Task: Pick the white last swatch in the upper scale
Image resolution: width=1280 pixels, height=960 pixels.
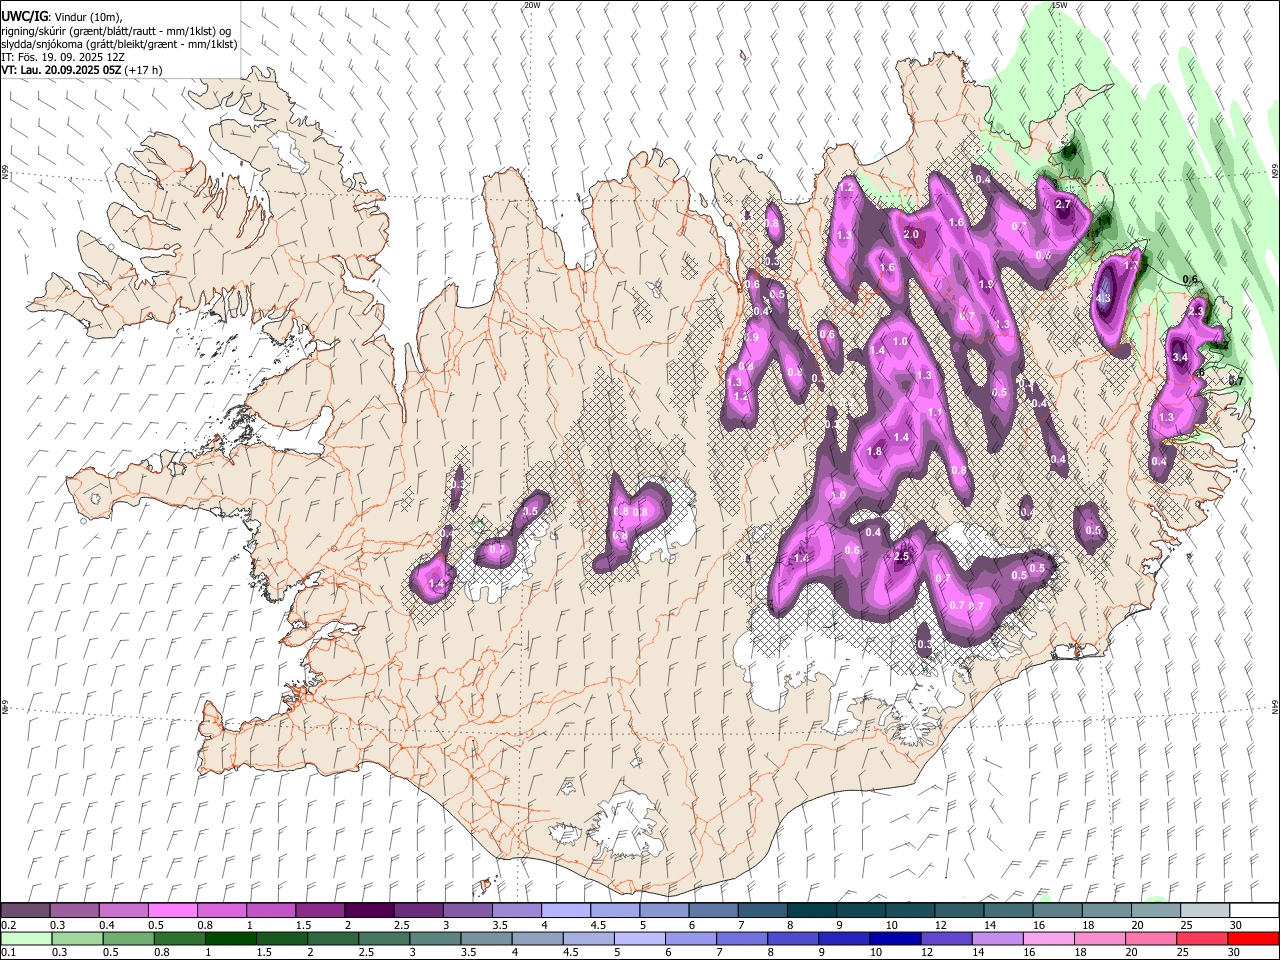Action: coord(1252,911)
